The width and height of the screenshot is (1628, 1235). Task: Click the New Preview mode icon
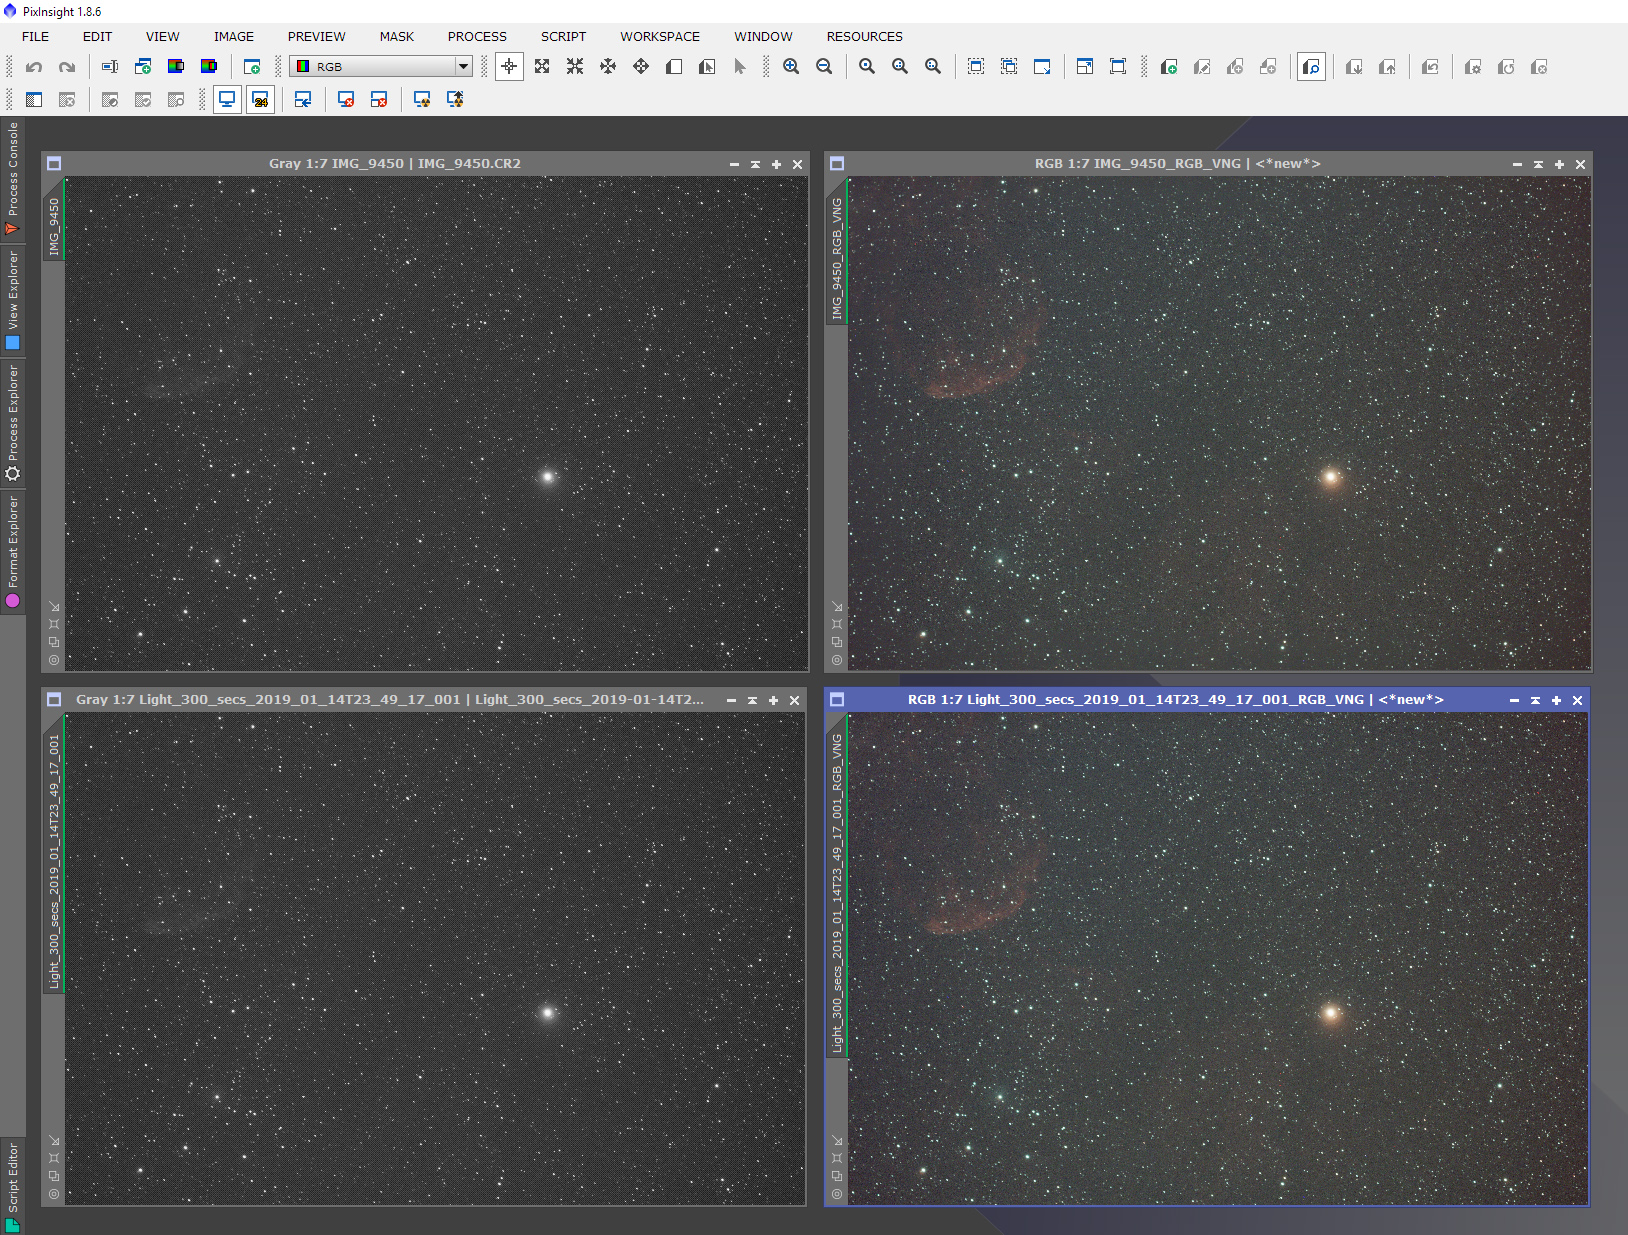(674, 67)
